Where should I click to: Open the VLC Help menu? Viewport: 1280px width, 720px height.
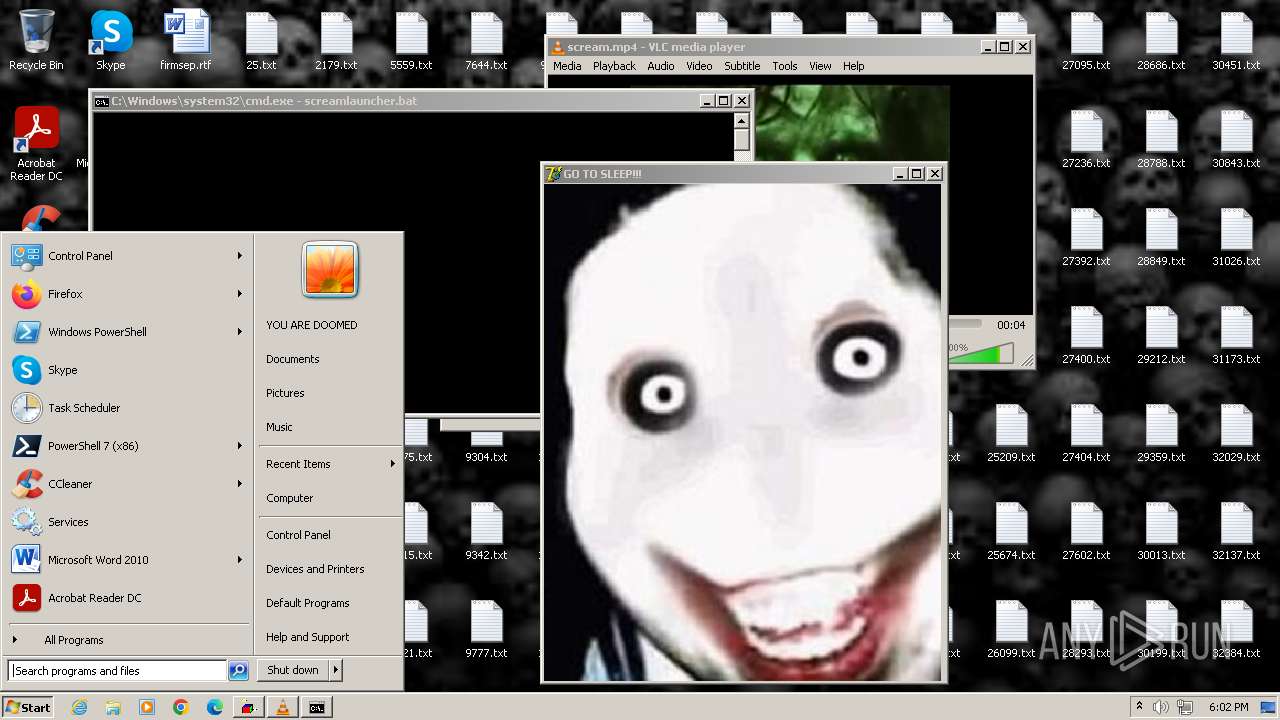pyautogui.click(x=853, y=66)
